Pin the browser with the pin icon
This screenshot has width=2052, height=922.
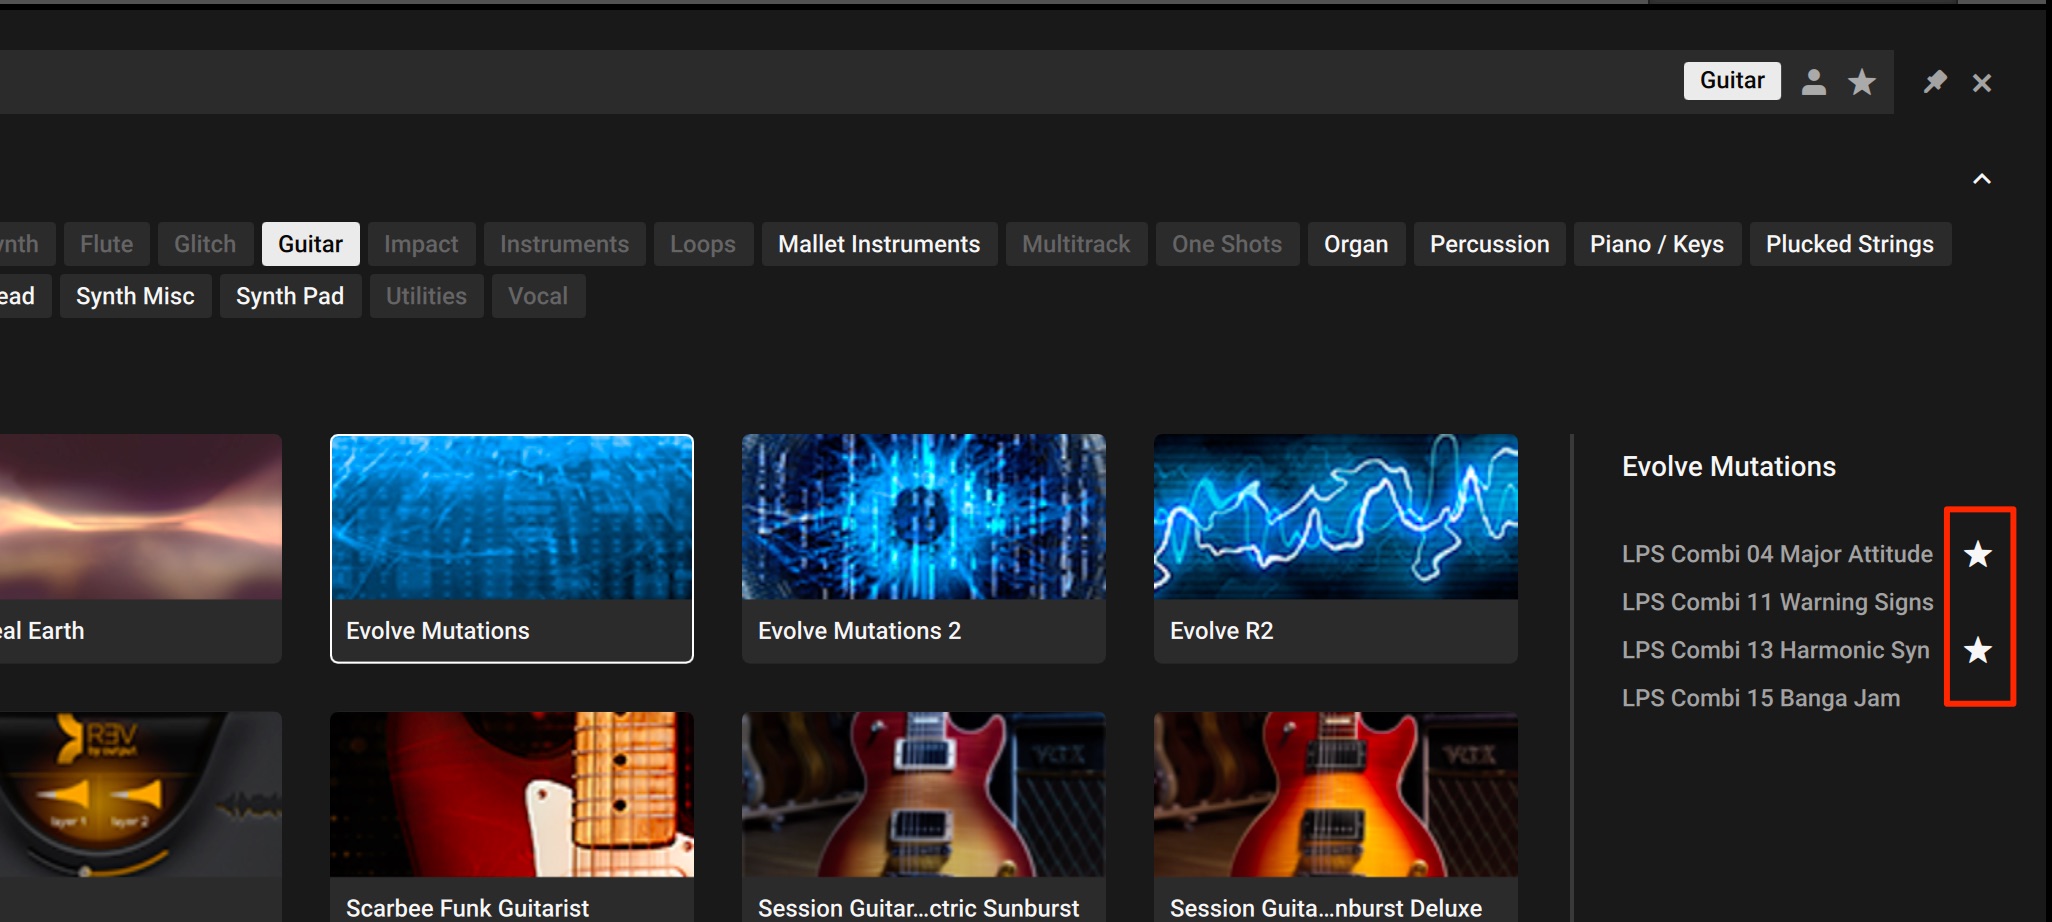tap(1935, 82)
